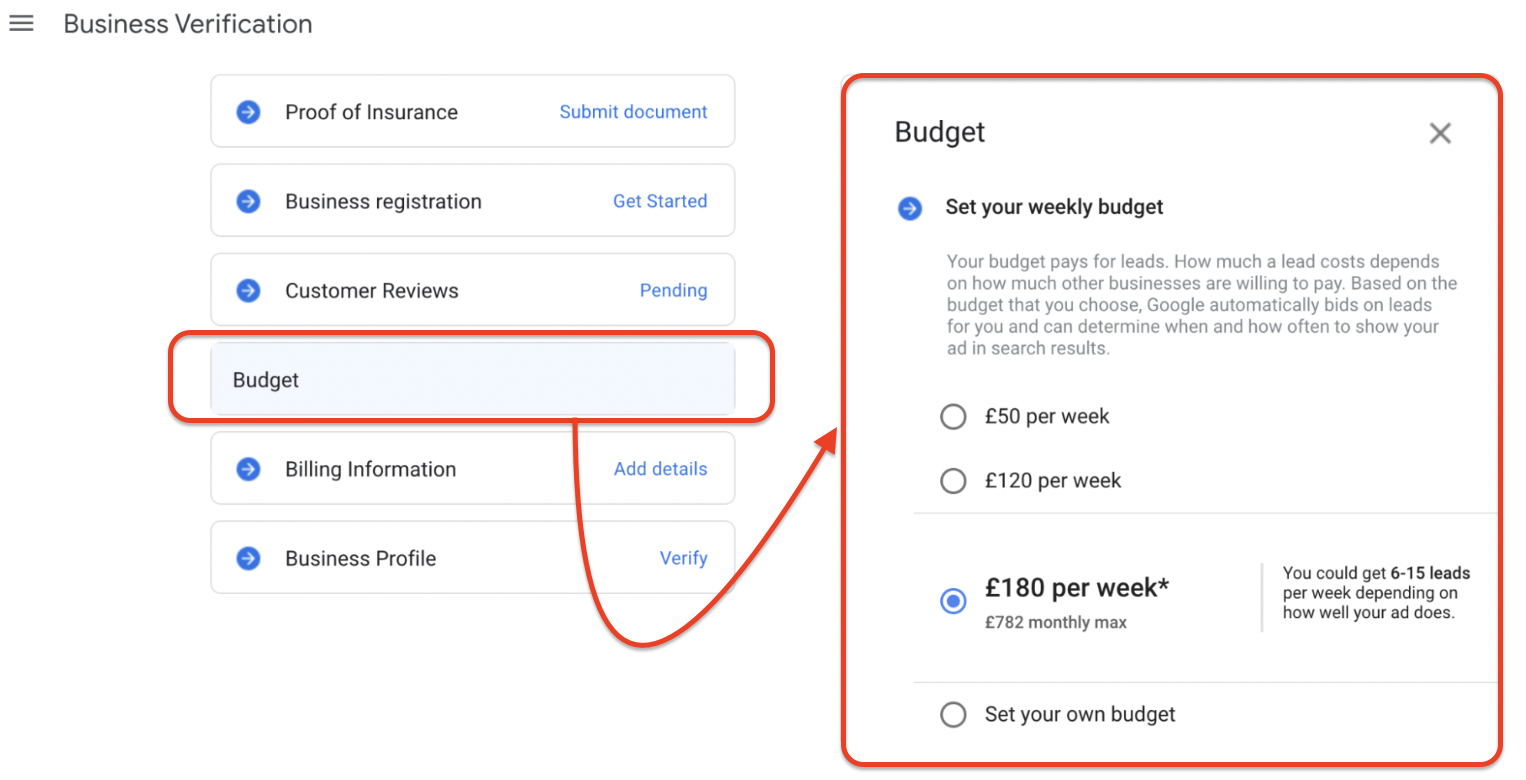
Task: Open the Customer Reviews verification row
Action: pos(371,290)
